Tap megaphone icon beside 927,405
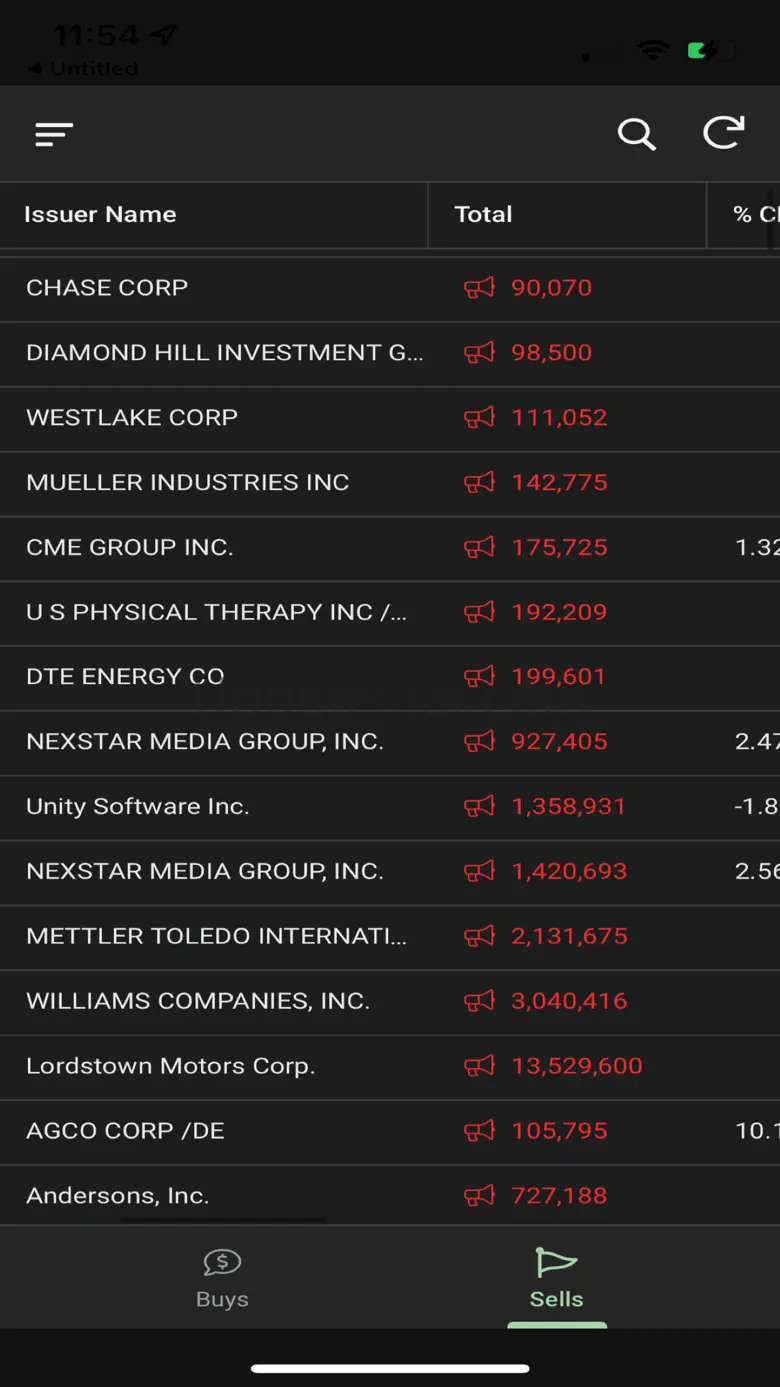Screen dimensions: 780x1387 479,742
